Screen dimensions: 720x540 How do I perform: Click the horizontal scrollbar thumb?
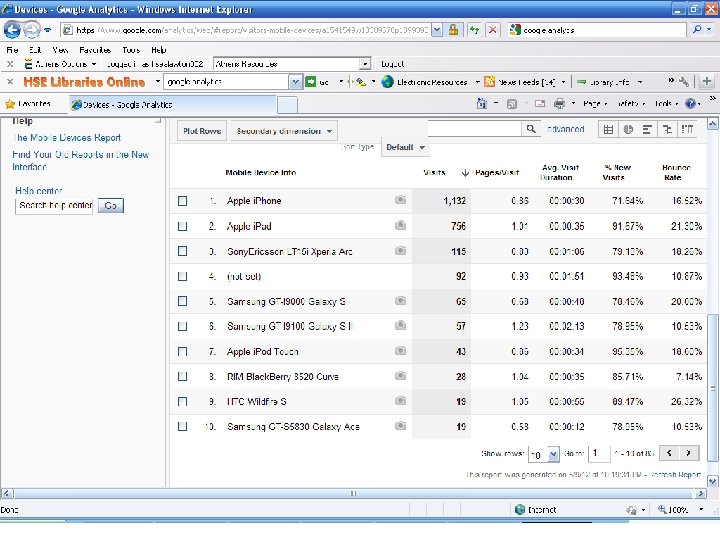[x=353, y=494]
